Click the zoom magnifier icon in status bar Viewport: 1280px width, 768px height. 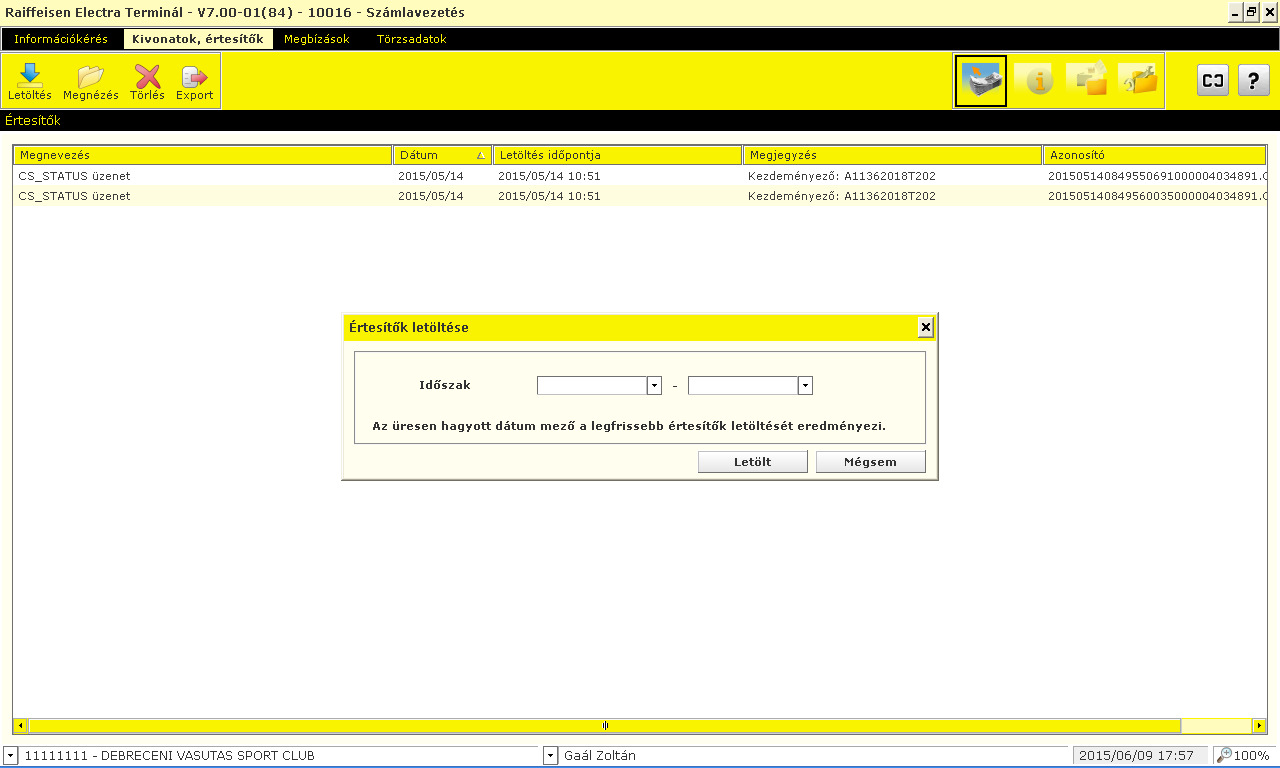1224,756
